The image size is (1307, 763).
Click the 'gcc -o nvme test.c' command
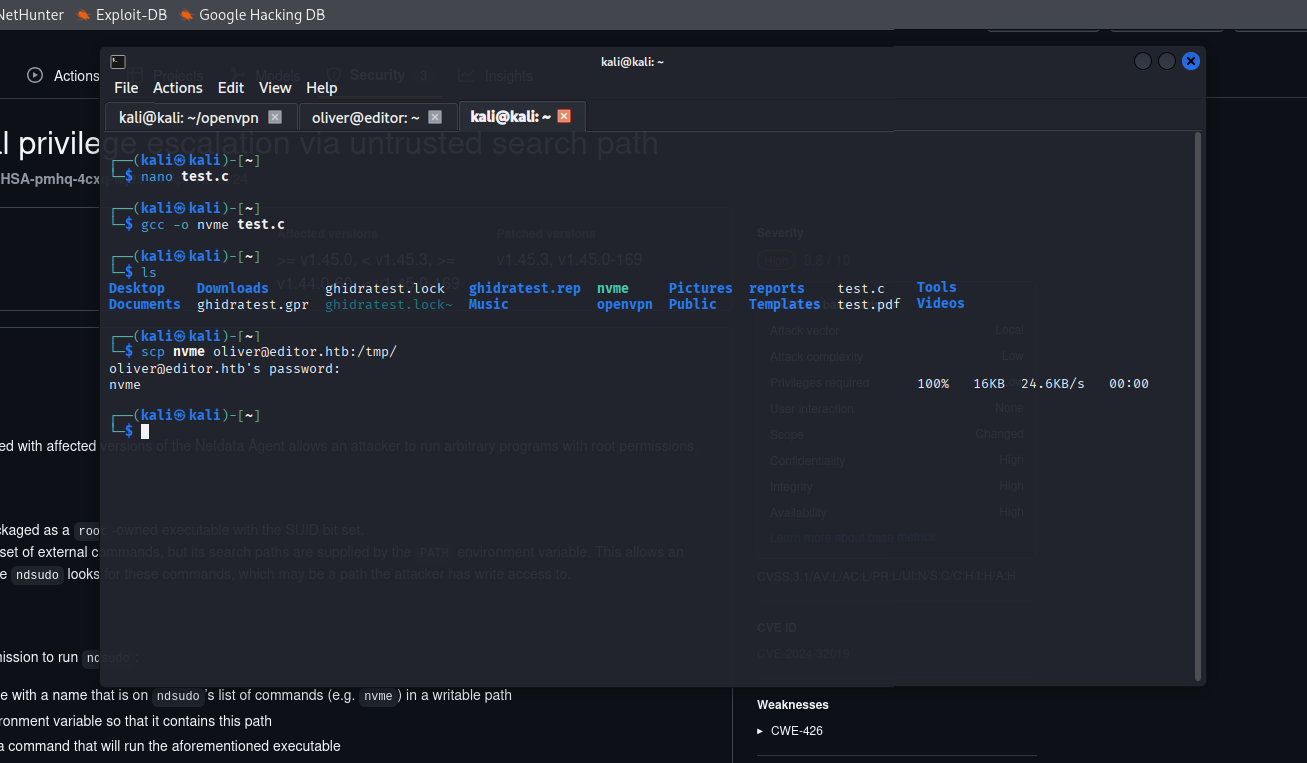coord(213,225)
